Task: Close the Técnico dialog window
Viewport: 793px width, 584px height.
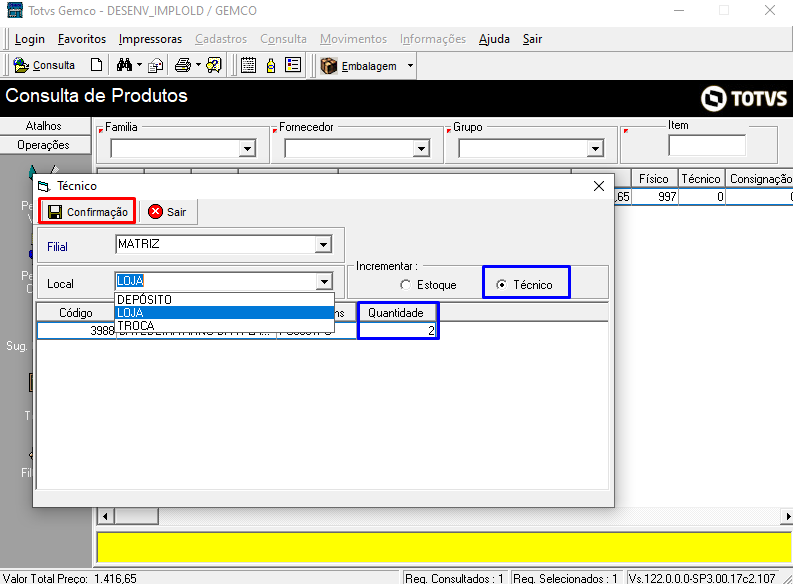Action: pos(599,186)
